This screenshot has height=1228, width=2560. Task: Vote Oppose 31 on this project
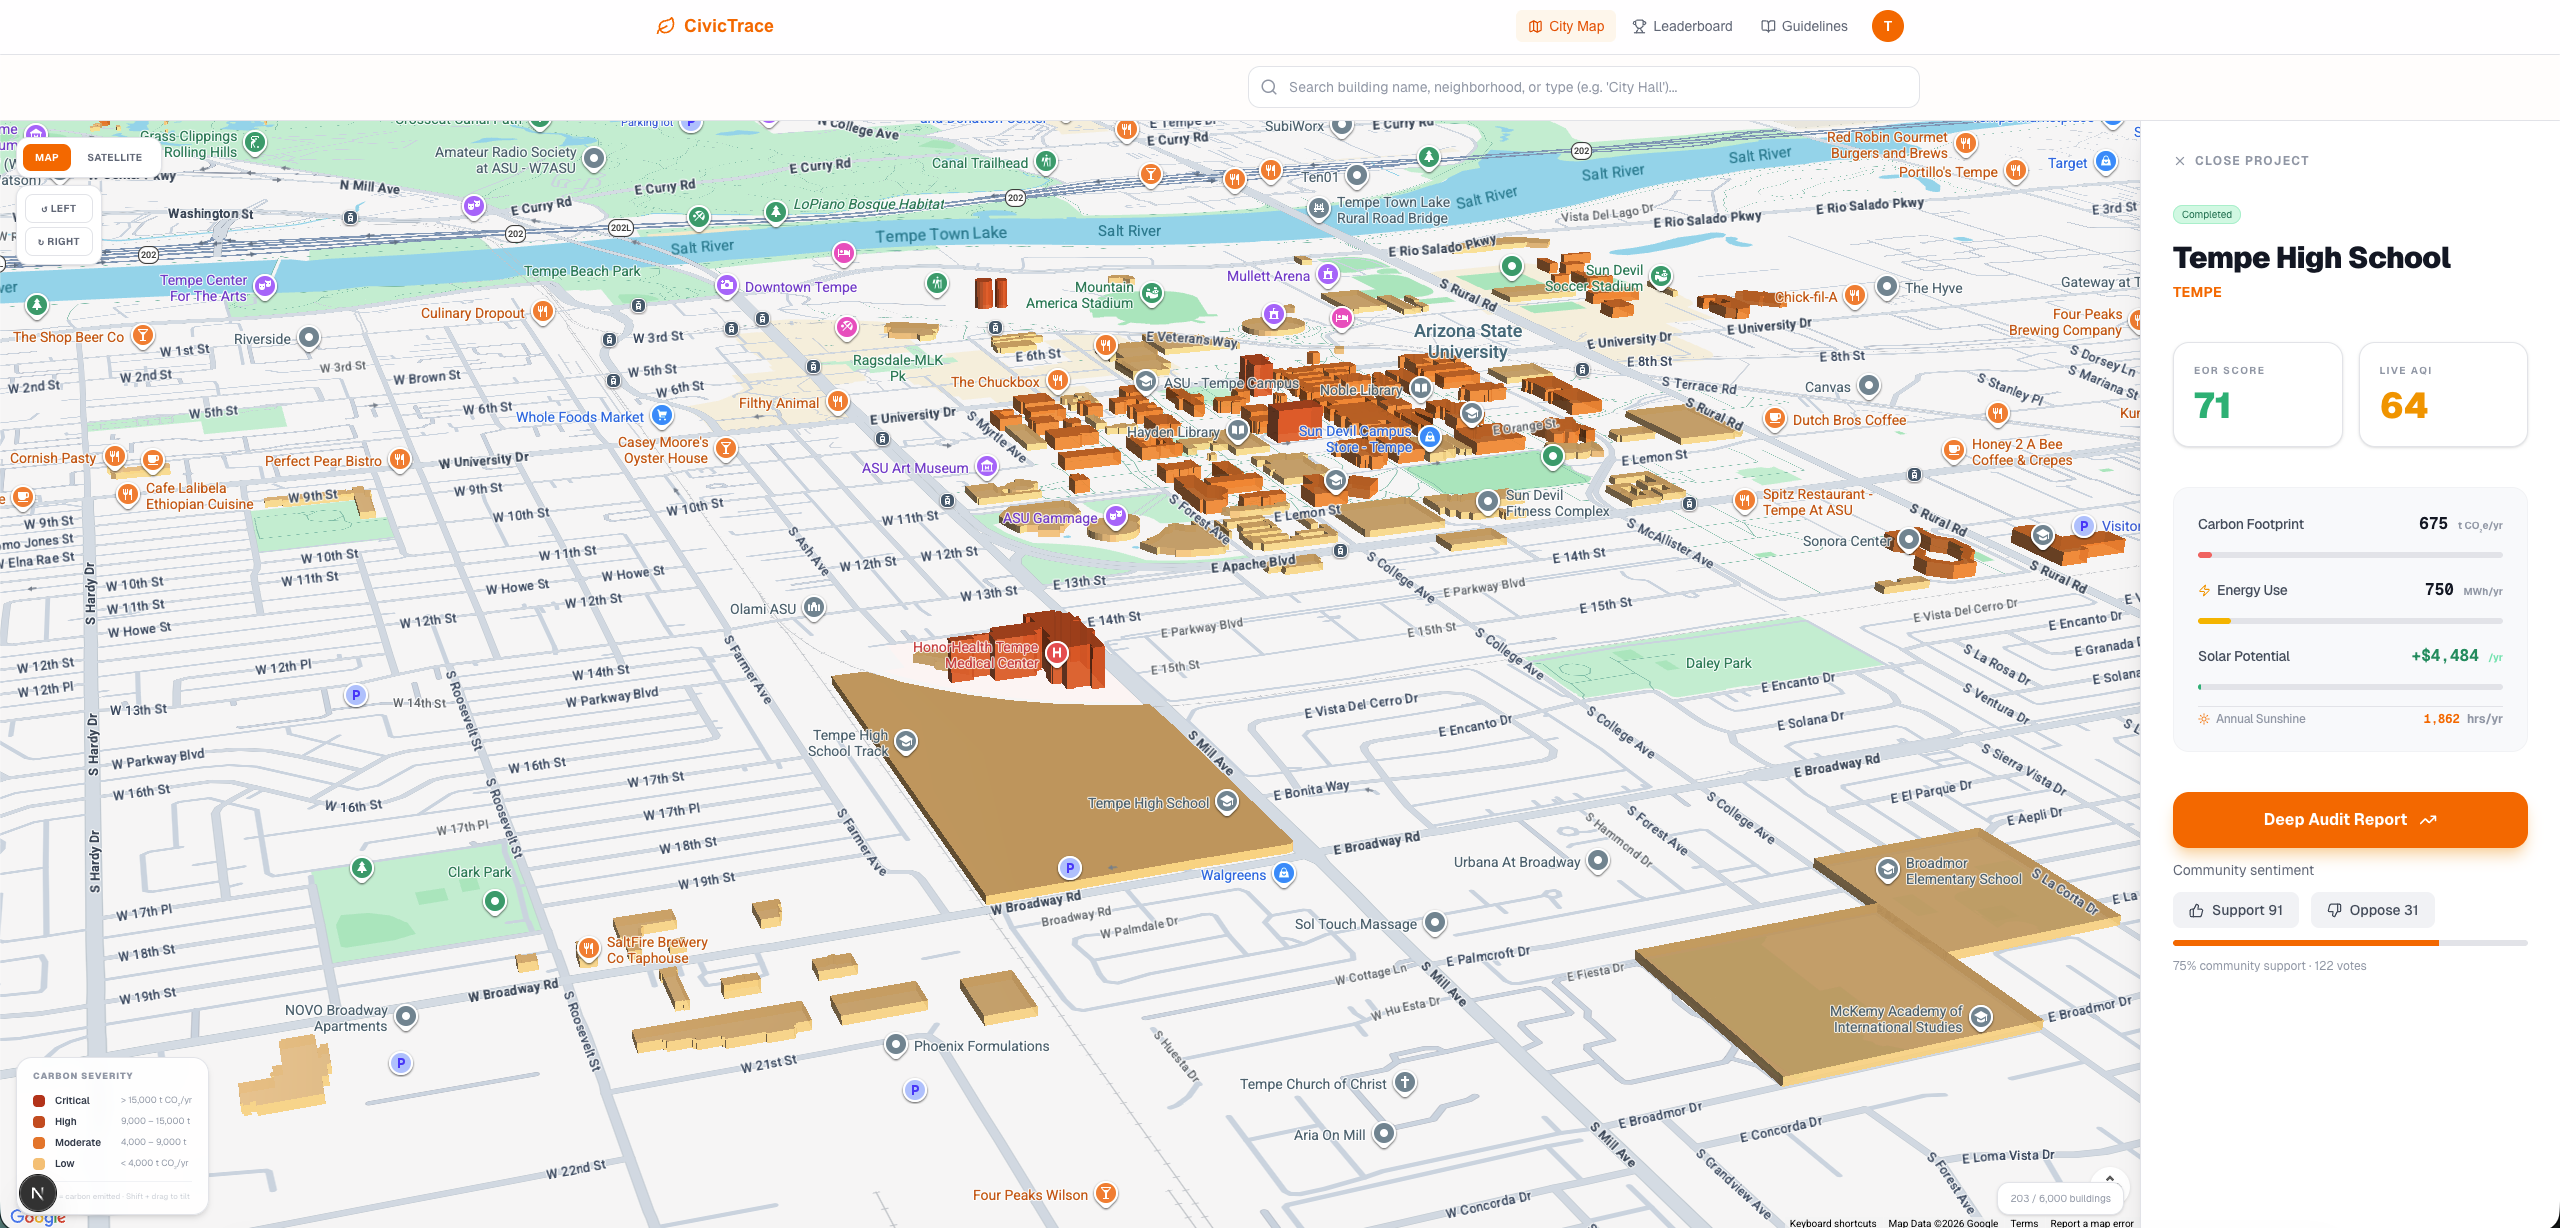pyautogui.click(x=2372, y=910)
